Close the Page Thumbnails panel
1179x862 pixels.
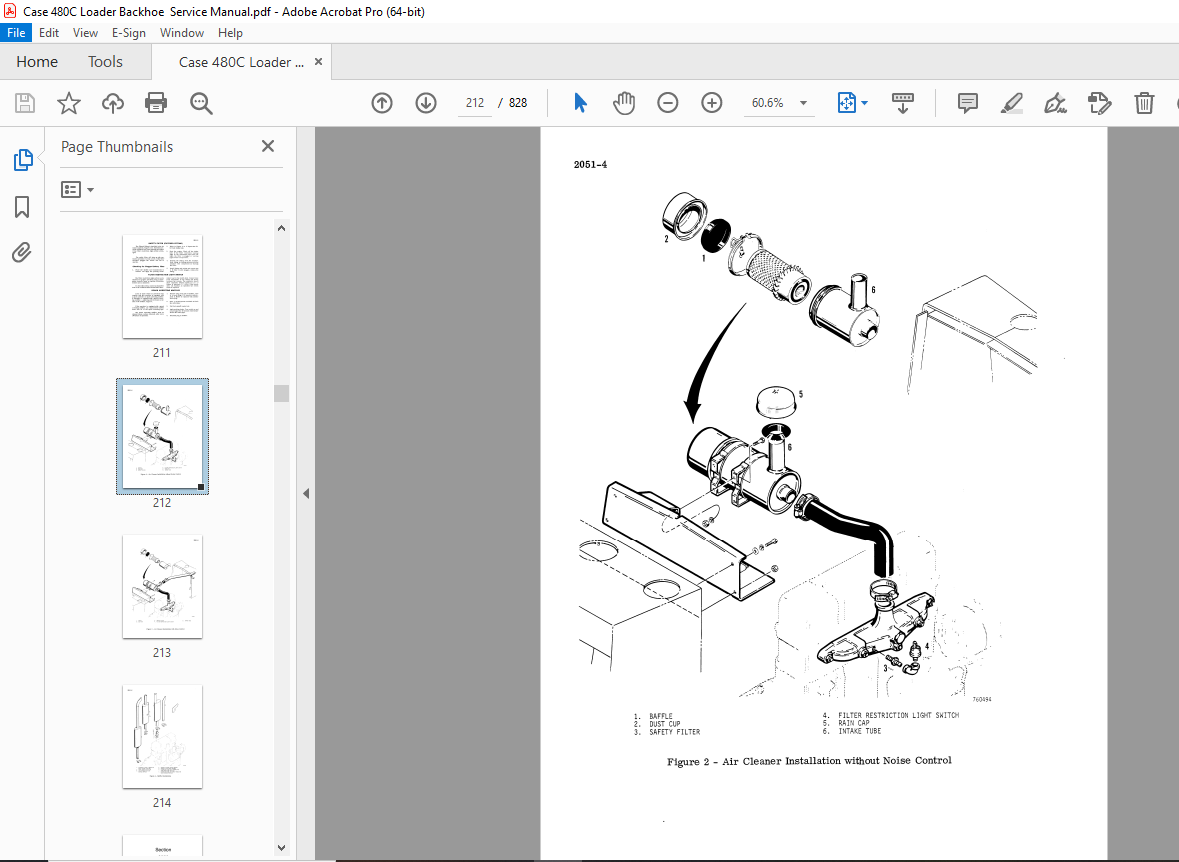coord(268,146)
